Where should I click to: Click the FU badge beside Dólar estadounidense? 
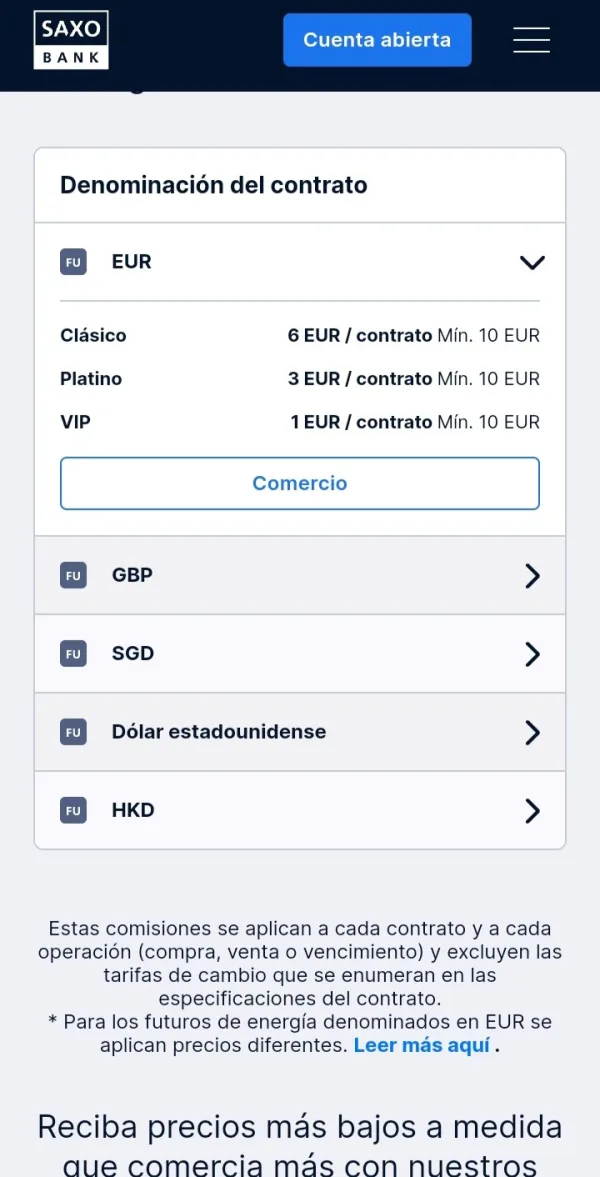coord(73,732)
